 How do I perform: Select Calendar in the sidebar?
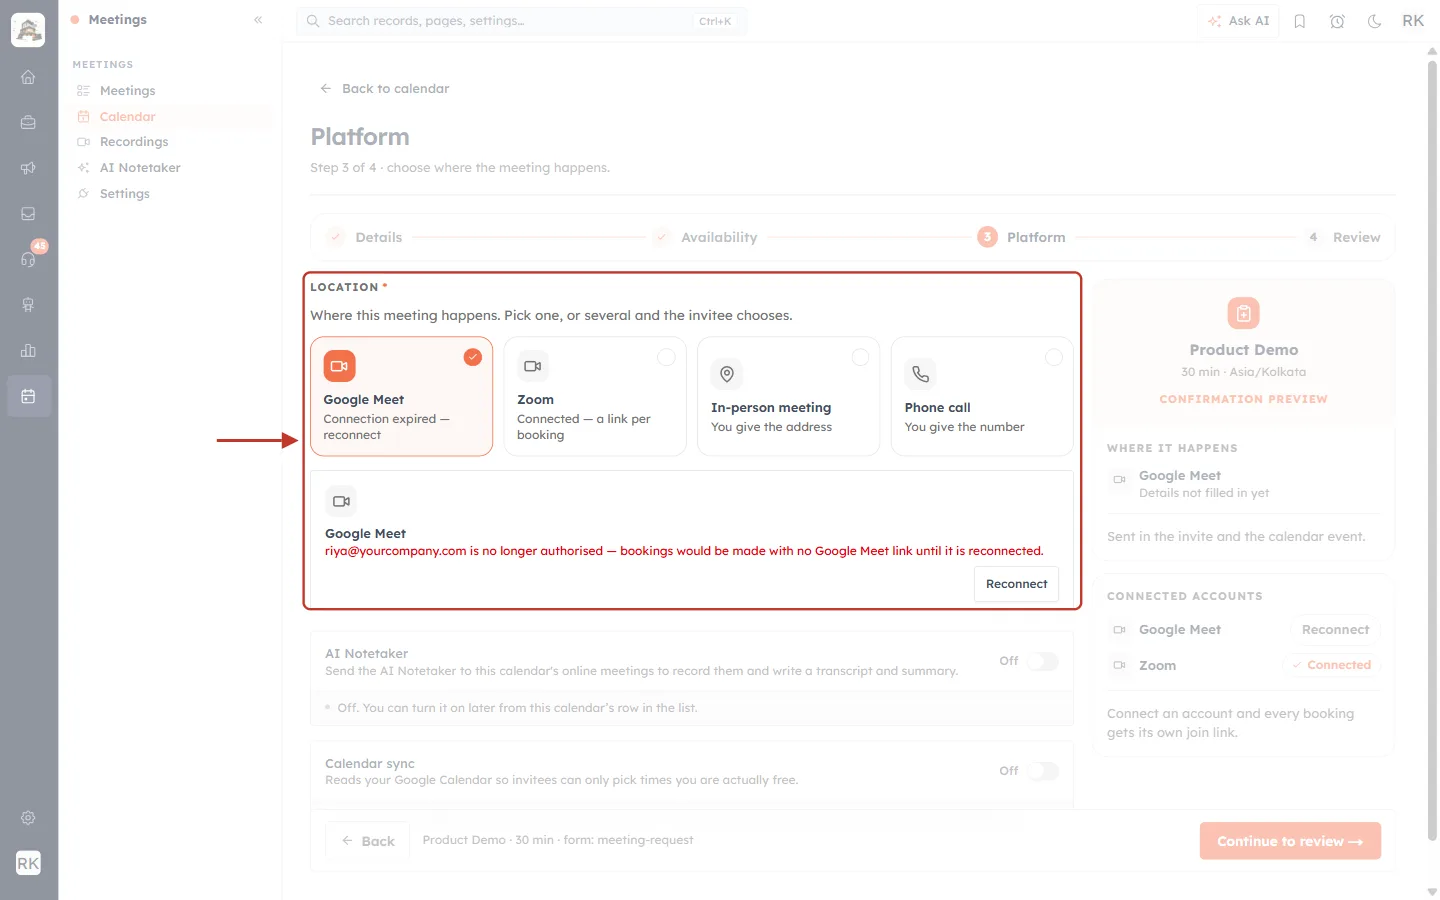[x=171, y=117]
